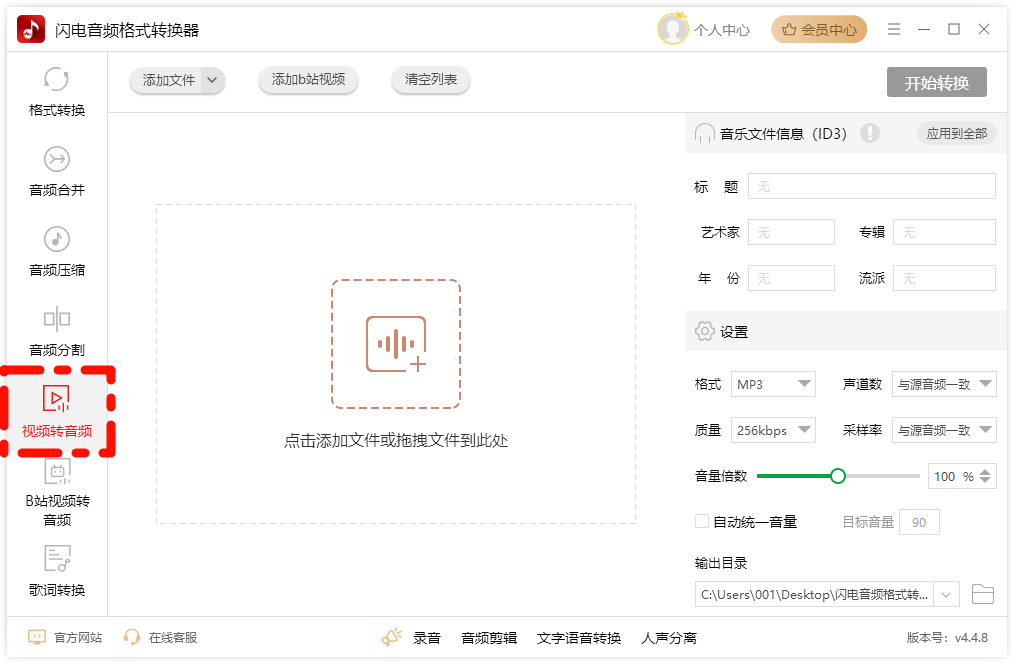Open the 音频分割 audio split icon
1014x664 pixels.
[x=56, y=319]
